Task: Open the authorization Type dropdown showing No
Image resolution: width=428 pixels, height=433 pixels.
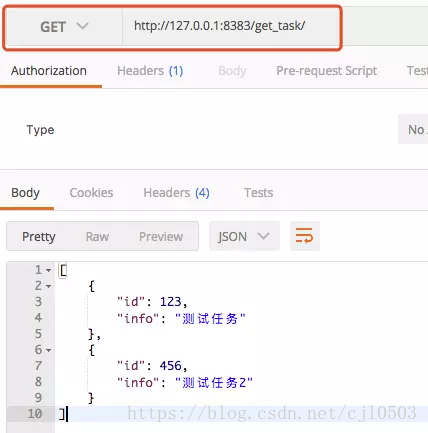Action: coord(413,129)
